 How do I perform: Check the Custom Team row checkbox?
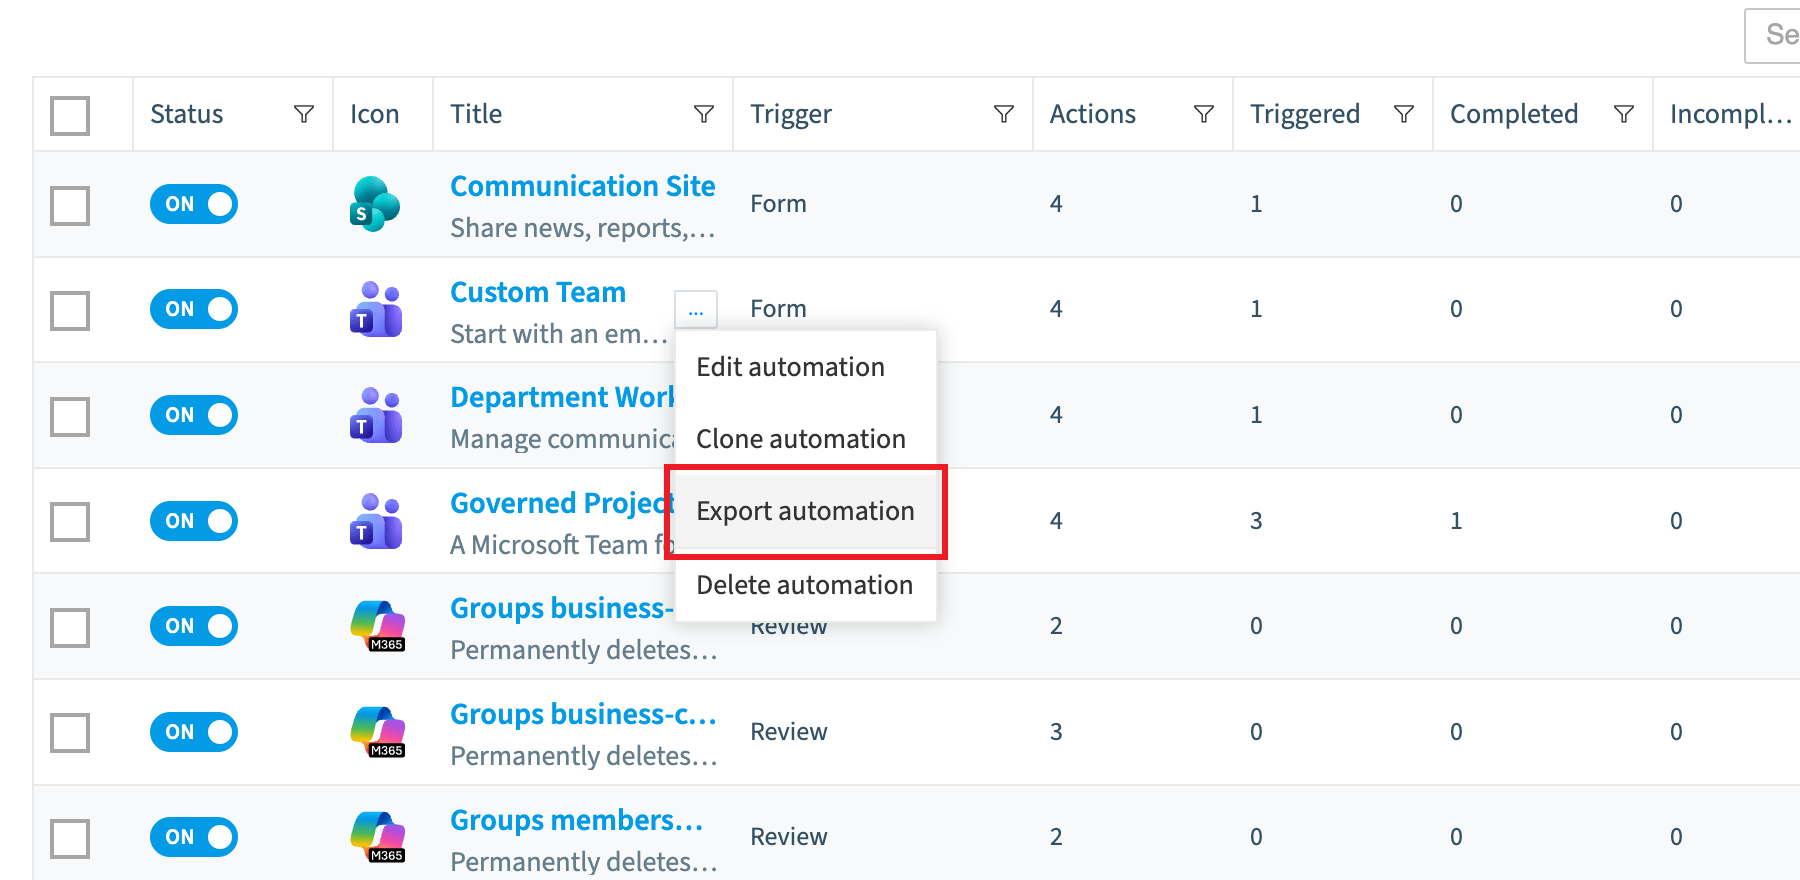coord(70,311)
